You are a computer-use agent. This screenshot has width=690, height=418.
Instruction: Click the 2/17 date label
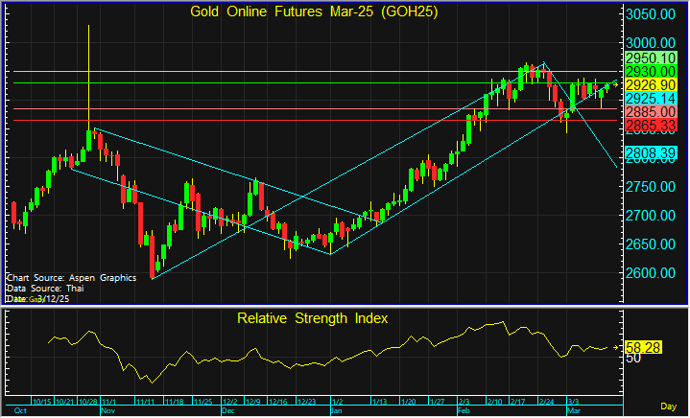tap(518, 402)
